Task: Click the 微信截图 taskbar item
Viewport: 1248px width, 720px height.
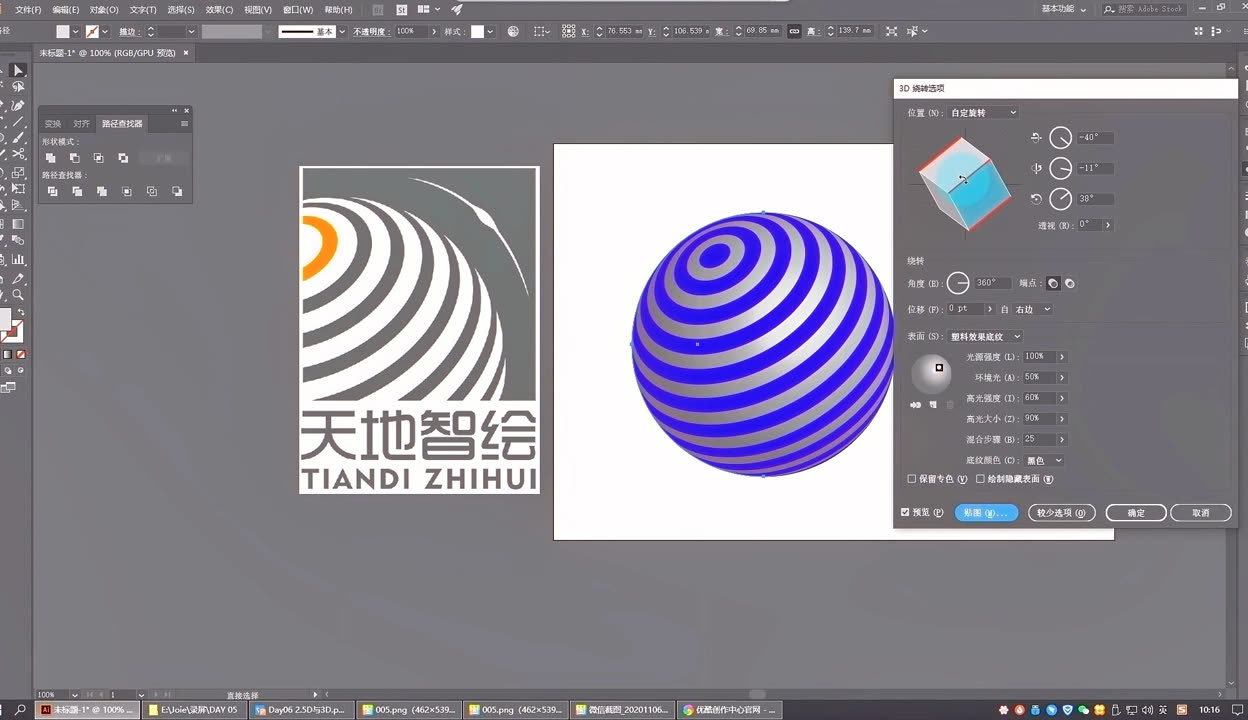Action: point(620,710)
